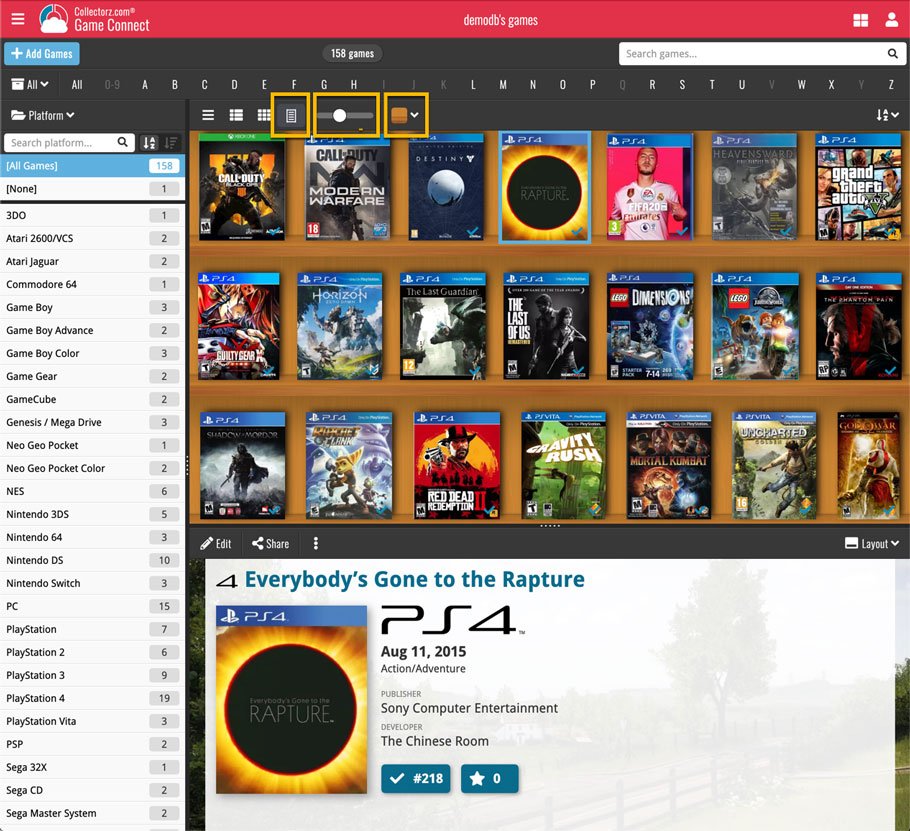Select Destiny cover
This screenshot has height=831, width=910.
coord(446,187)
